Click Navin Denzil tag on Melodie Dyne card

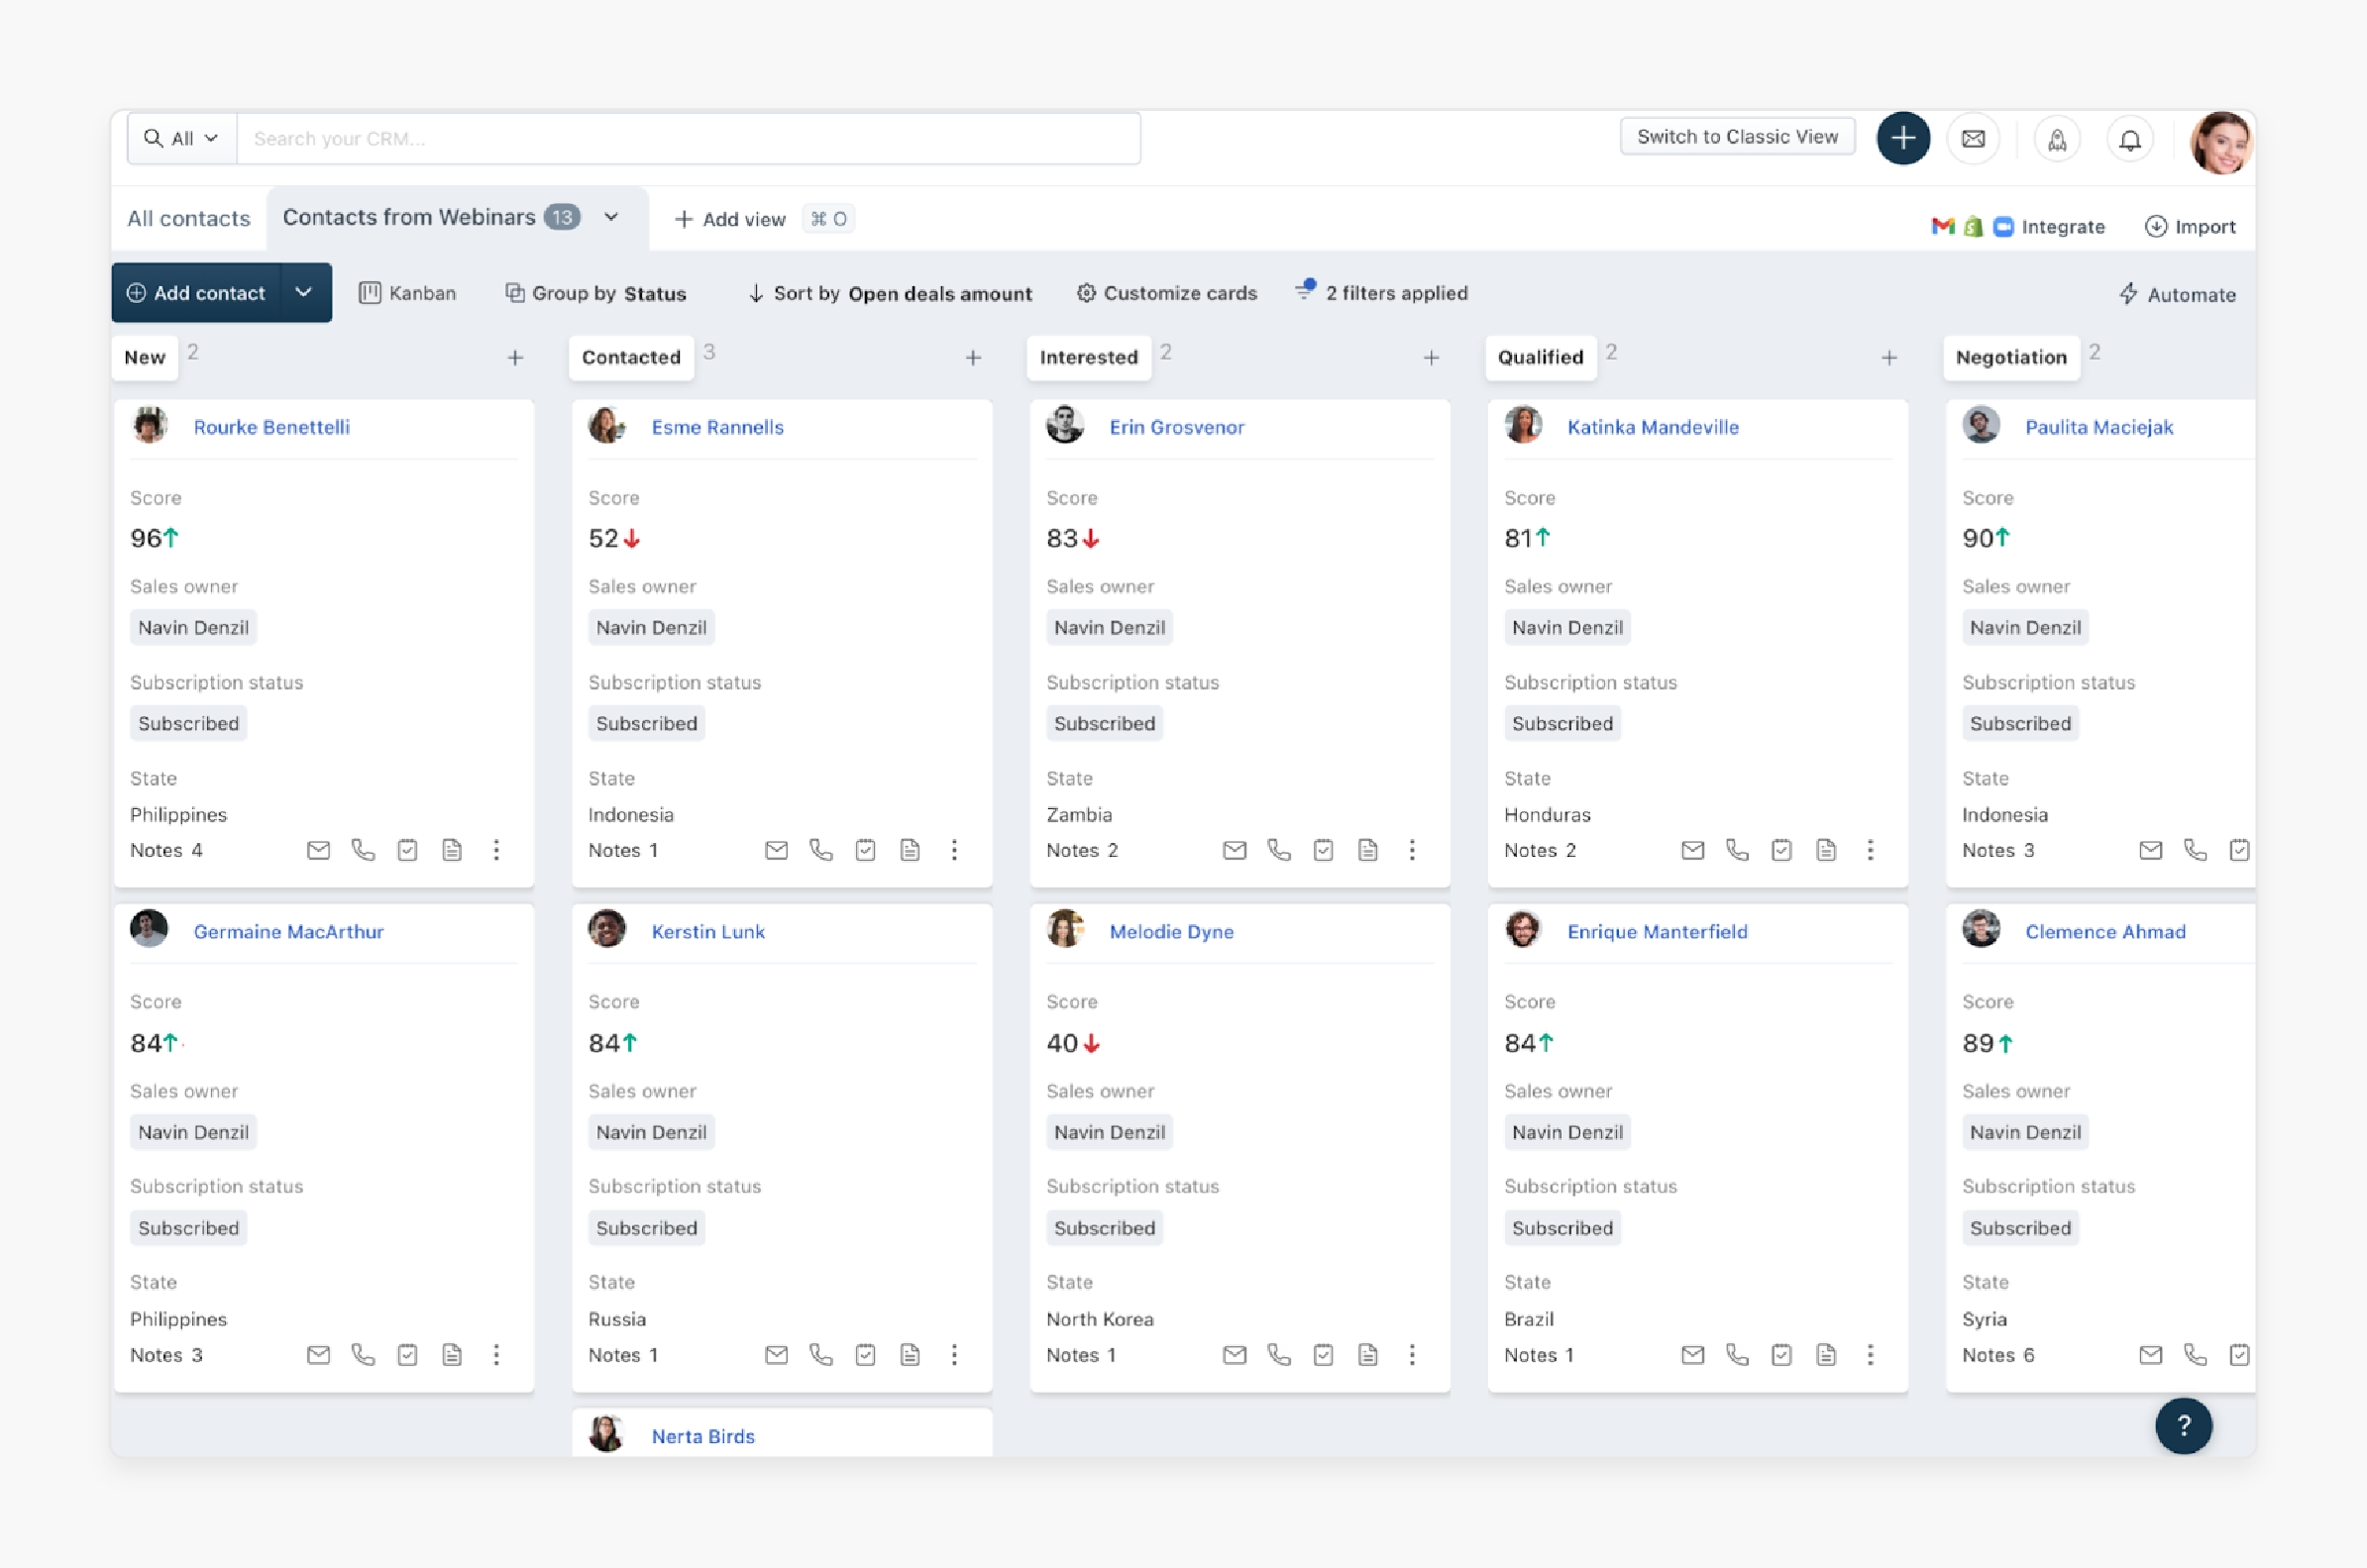[x=1109, y=1132]
